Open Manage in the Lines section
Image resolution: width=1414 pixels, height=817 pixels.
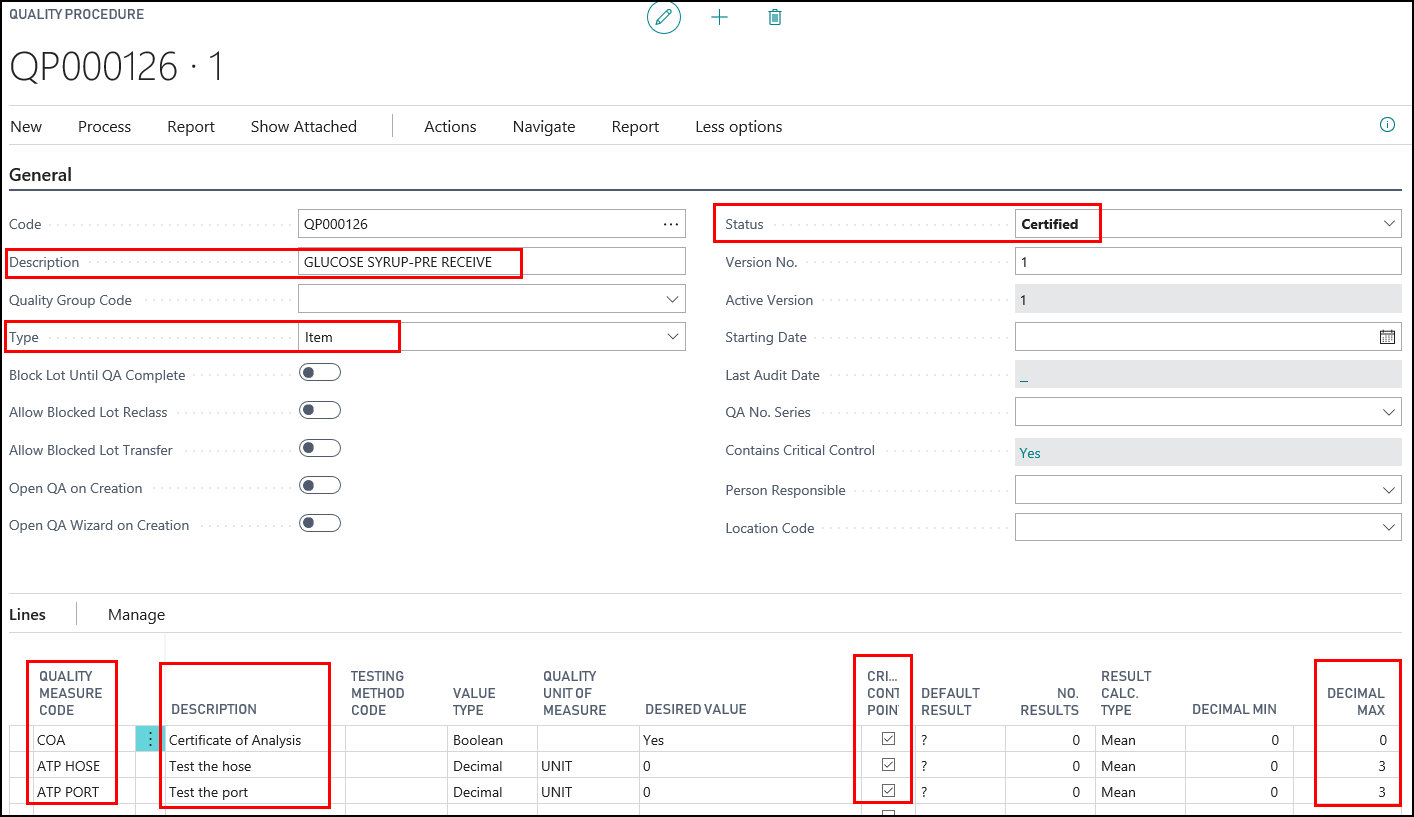click(136, 615)
